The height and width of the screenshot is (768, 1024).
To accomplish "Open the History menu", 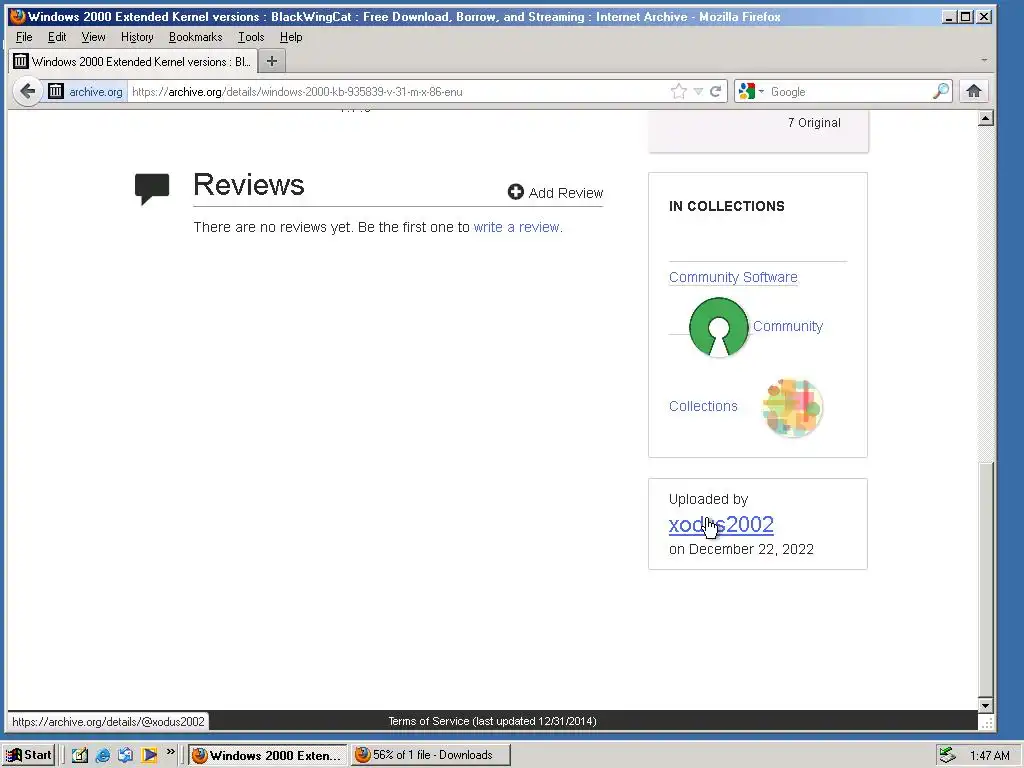I will [x=137, y=37].
